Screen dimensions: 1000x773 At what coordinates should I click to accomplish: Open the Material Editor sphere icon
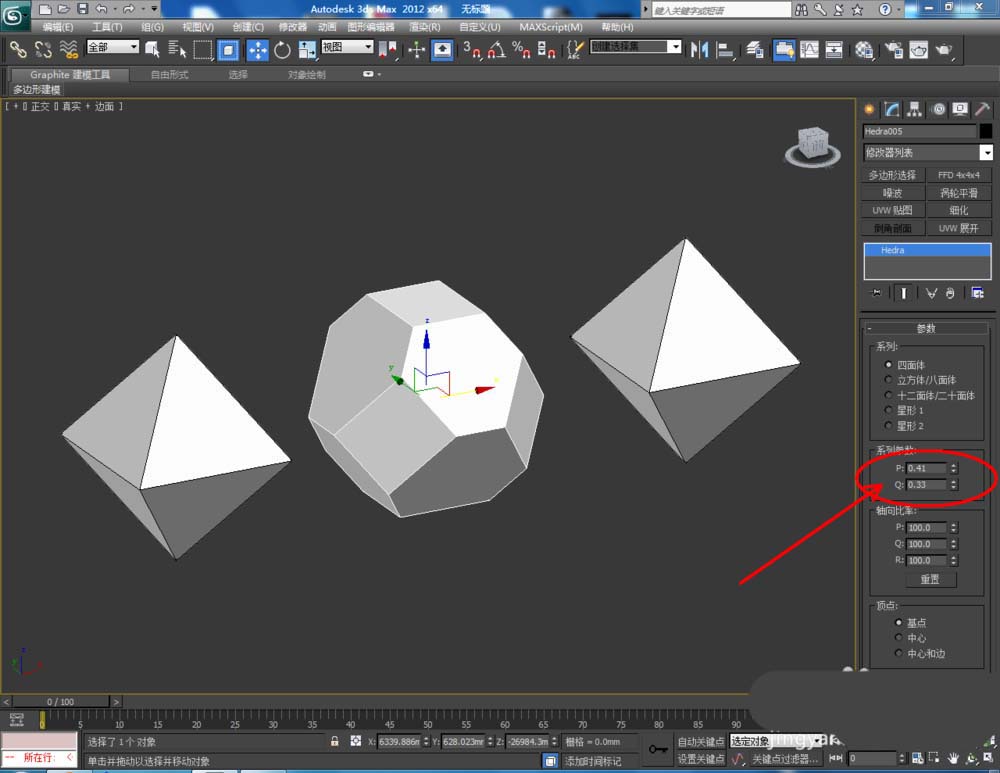pyautogui.click(x=864, y=50)
